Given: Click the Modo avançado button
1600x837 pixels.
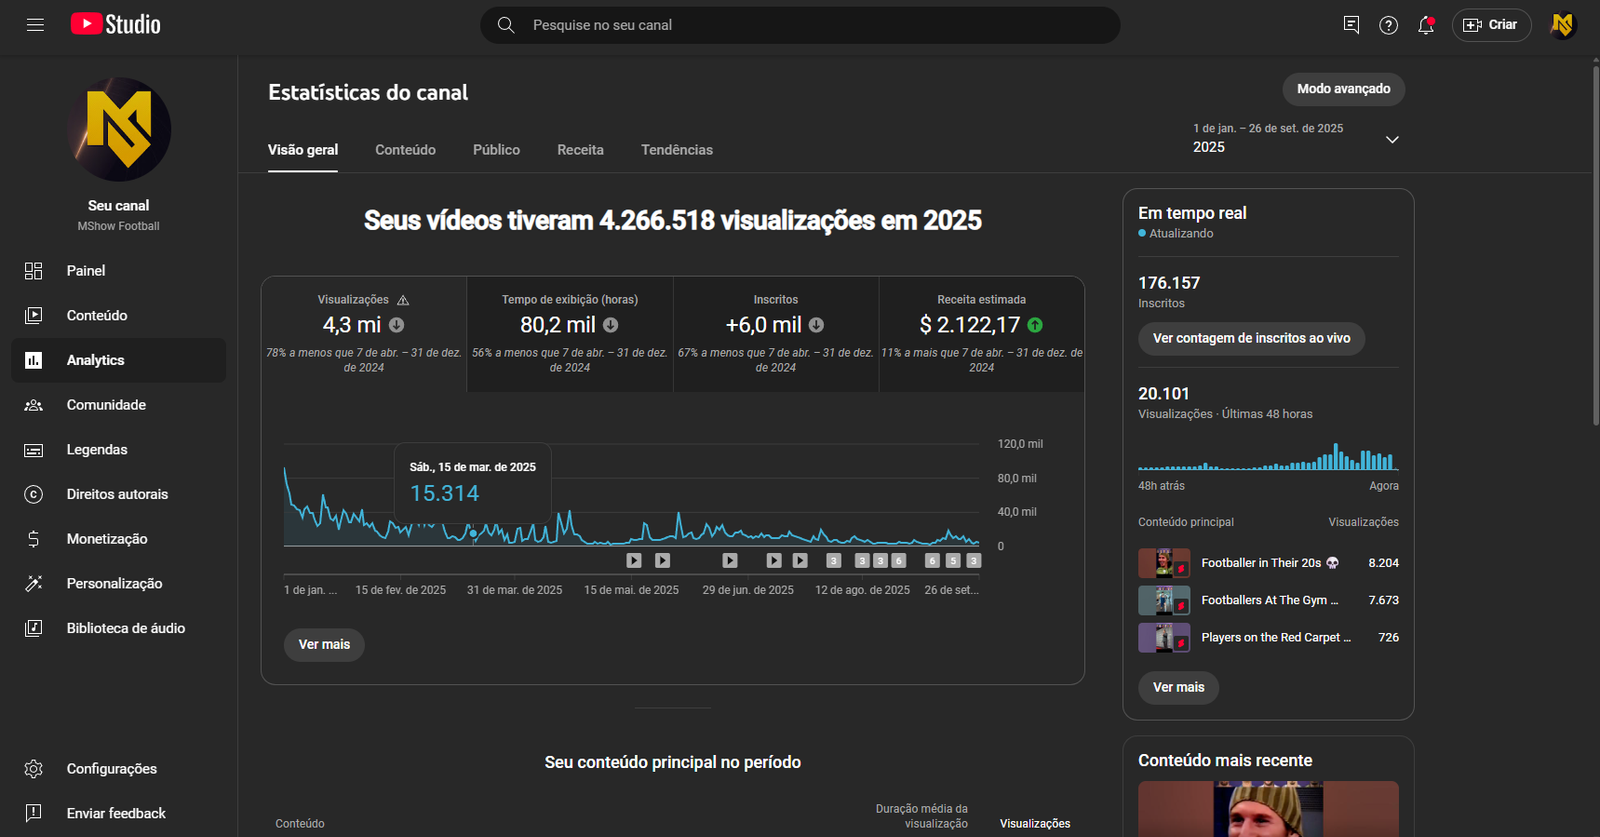Looking at the screenshot, I should [x=1343, y=89].
